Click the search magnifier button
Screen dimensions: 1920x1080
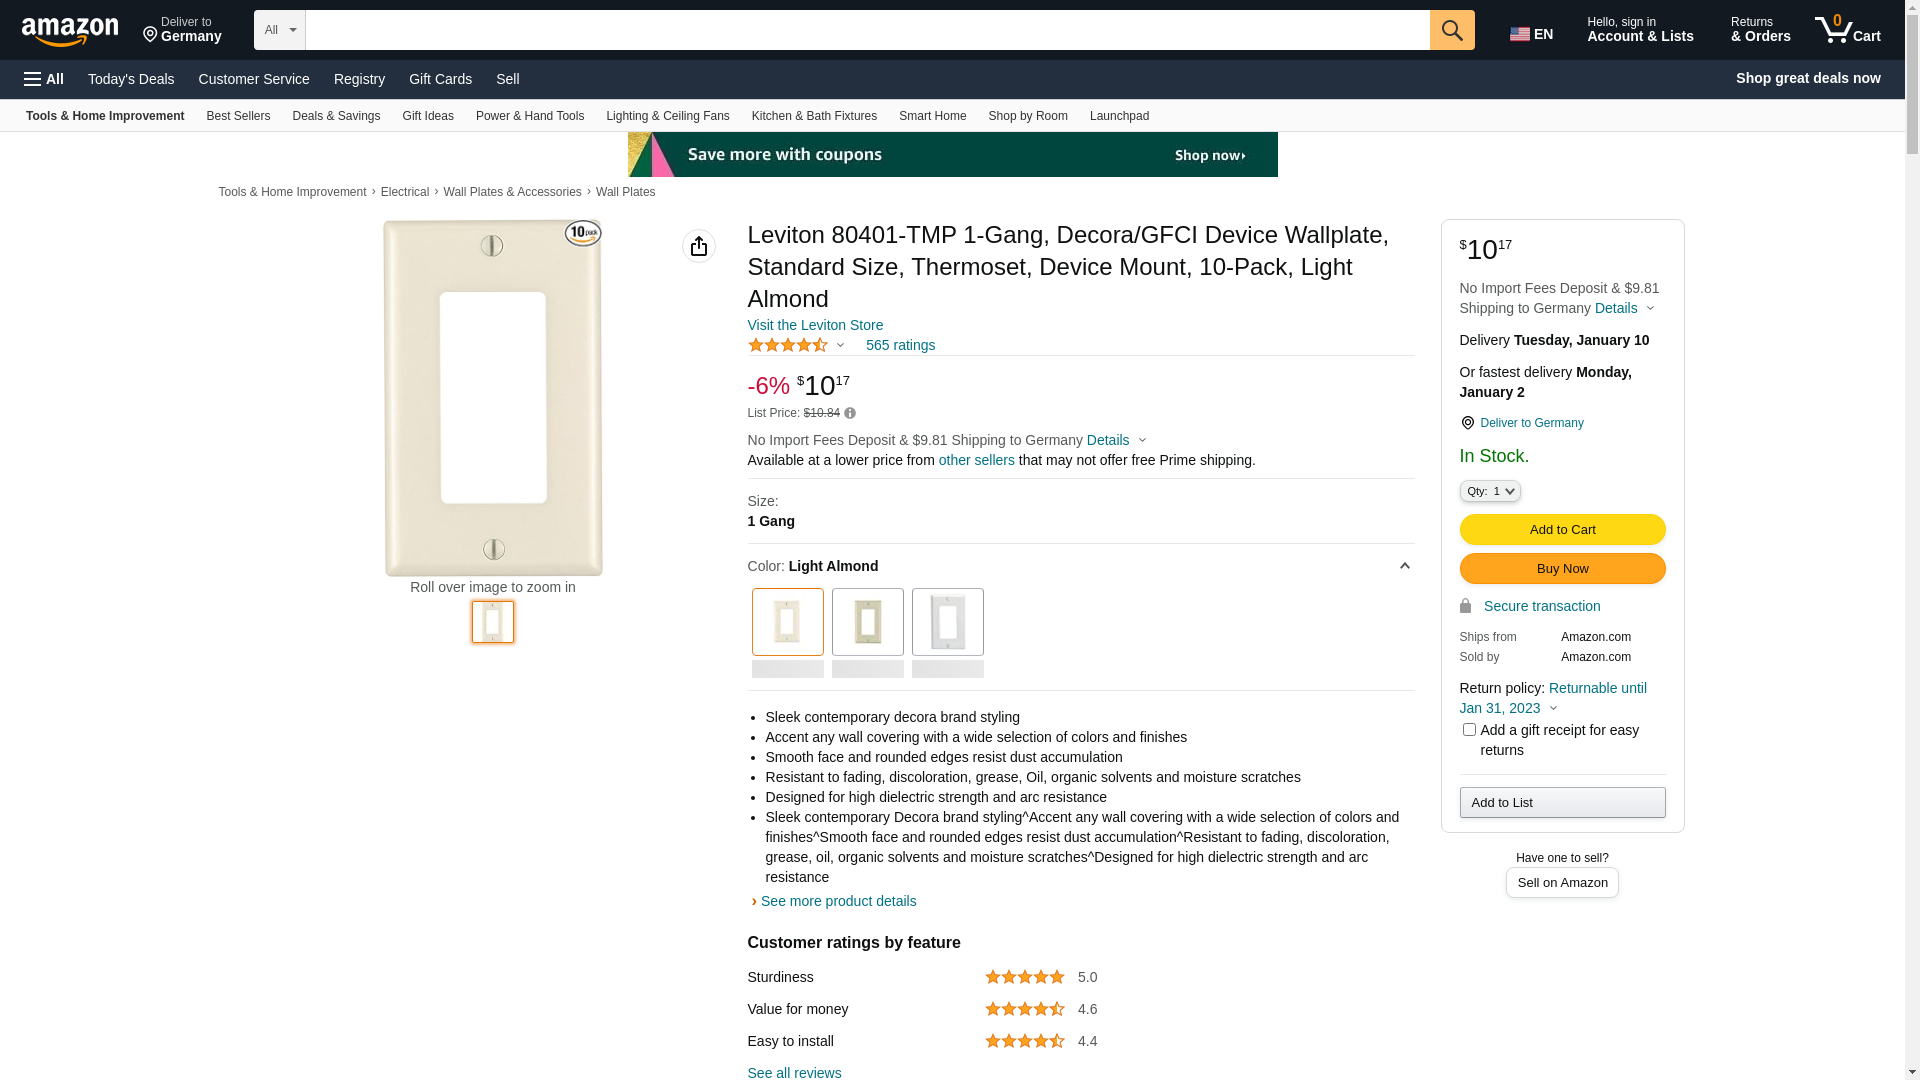[1452, 30]
